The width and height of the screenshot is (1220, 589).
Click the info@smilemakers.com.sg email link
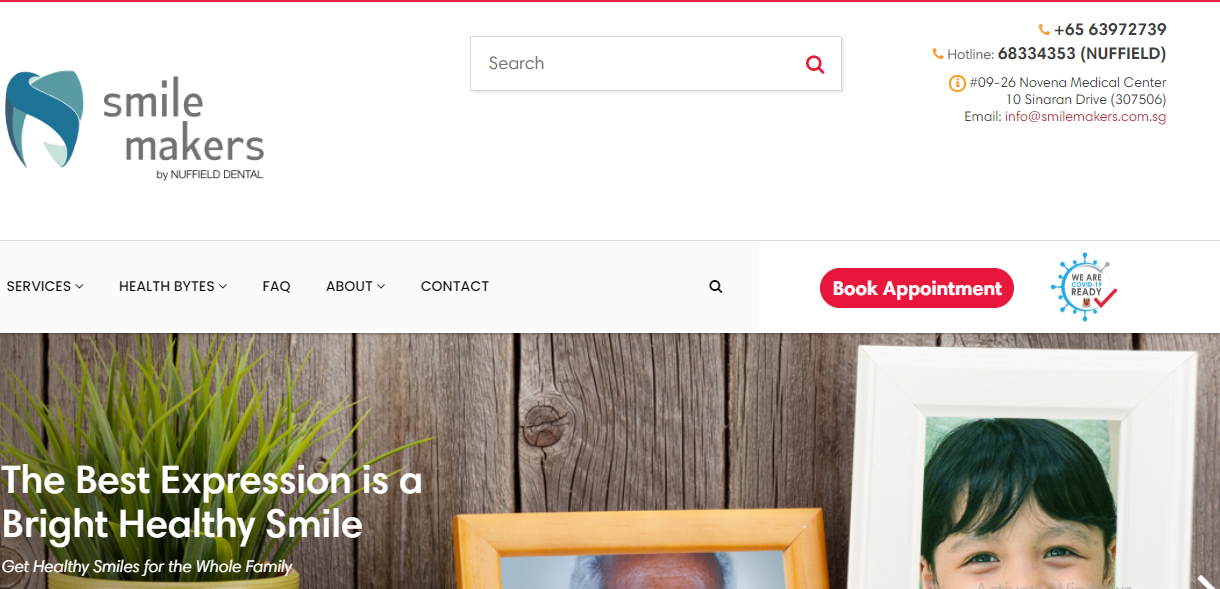coord(1085,117)
